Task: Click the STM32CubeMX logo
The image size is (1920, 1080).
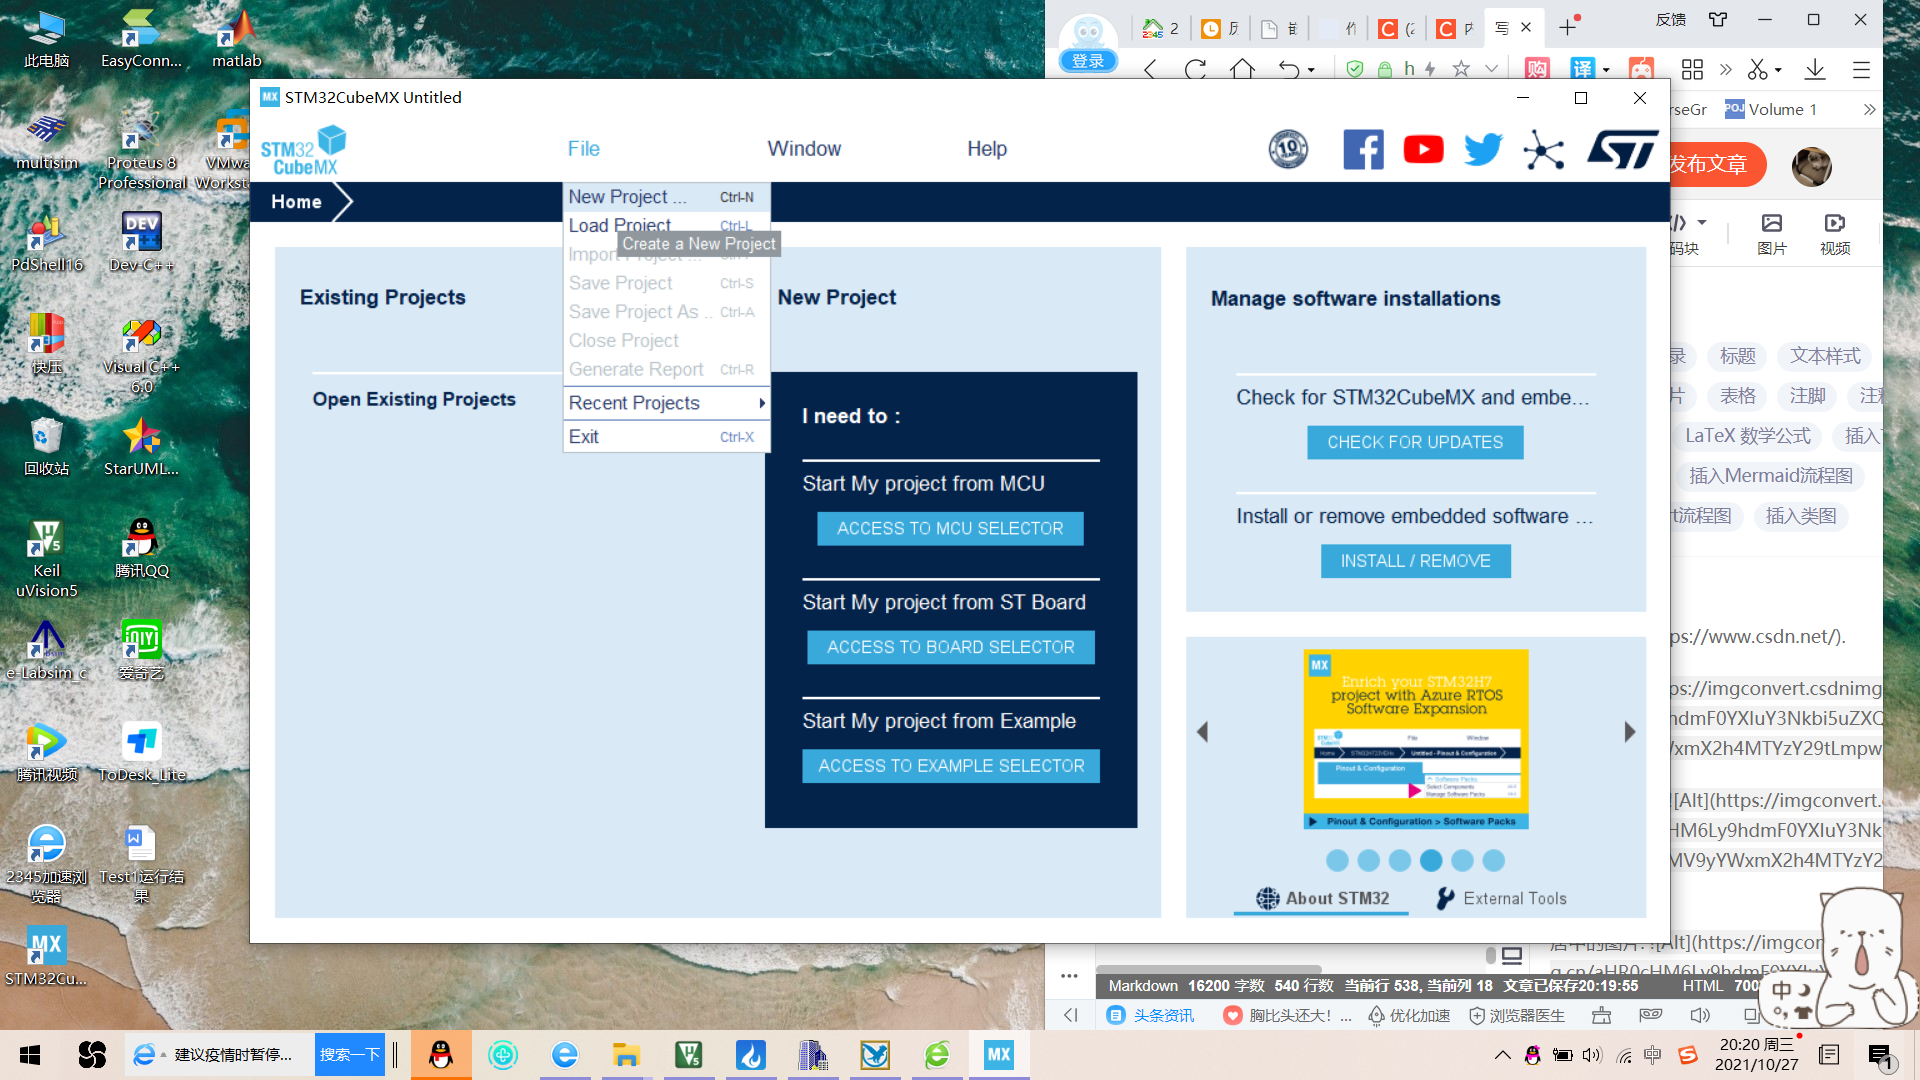Action: [304, 151]
